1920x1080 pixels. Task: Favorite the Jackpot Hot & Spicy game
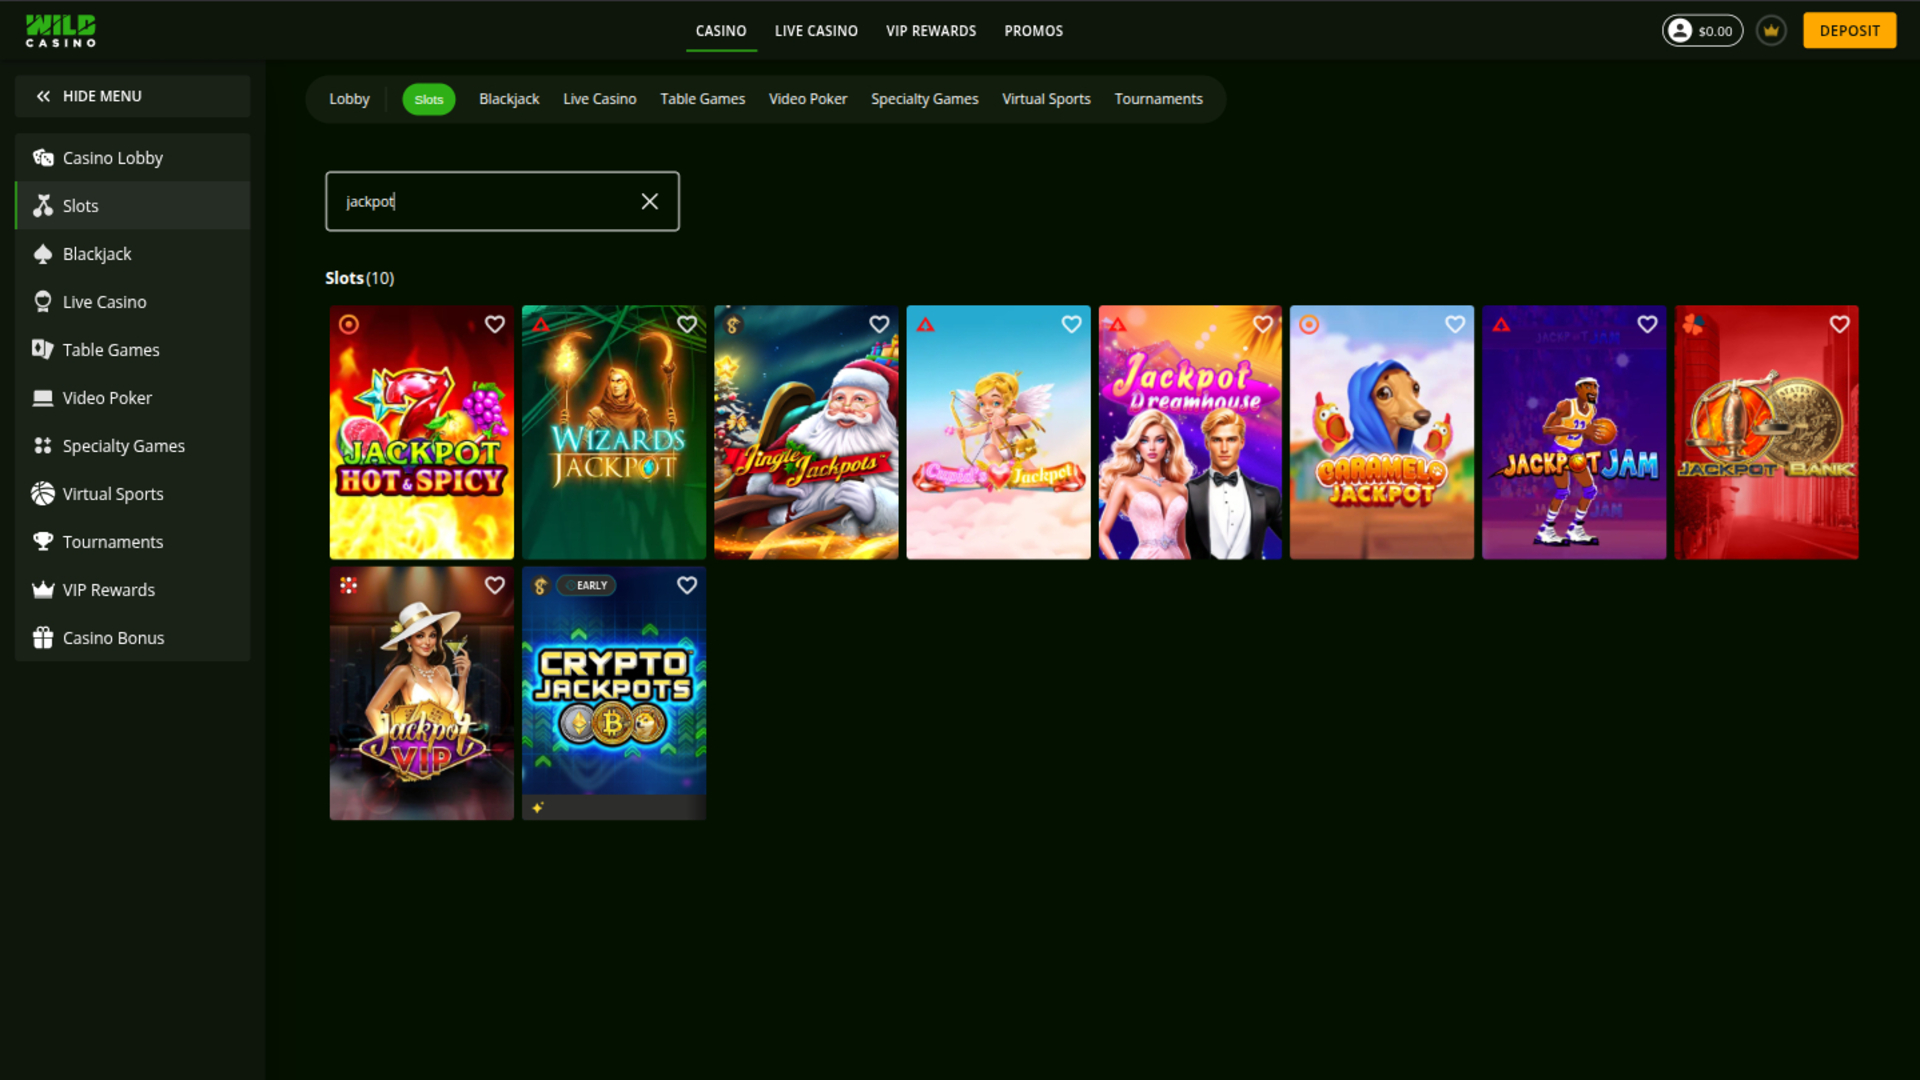[x=495, y=324]
